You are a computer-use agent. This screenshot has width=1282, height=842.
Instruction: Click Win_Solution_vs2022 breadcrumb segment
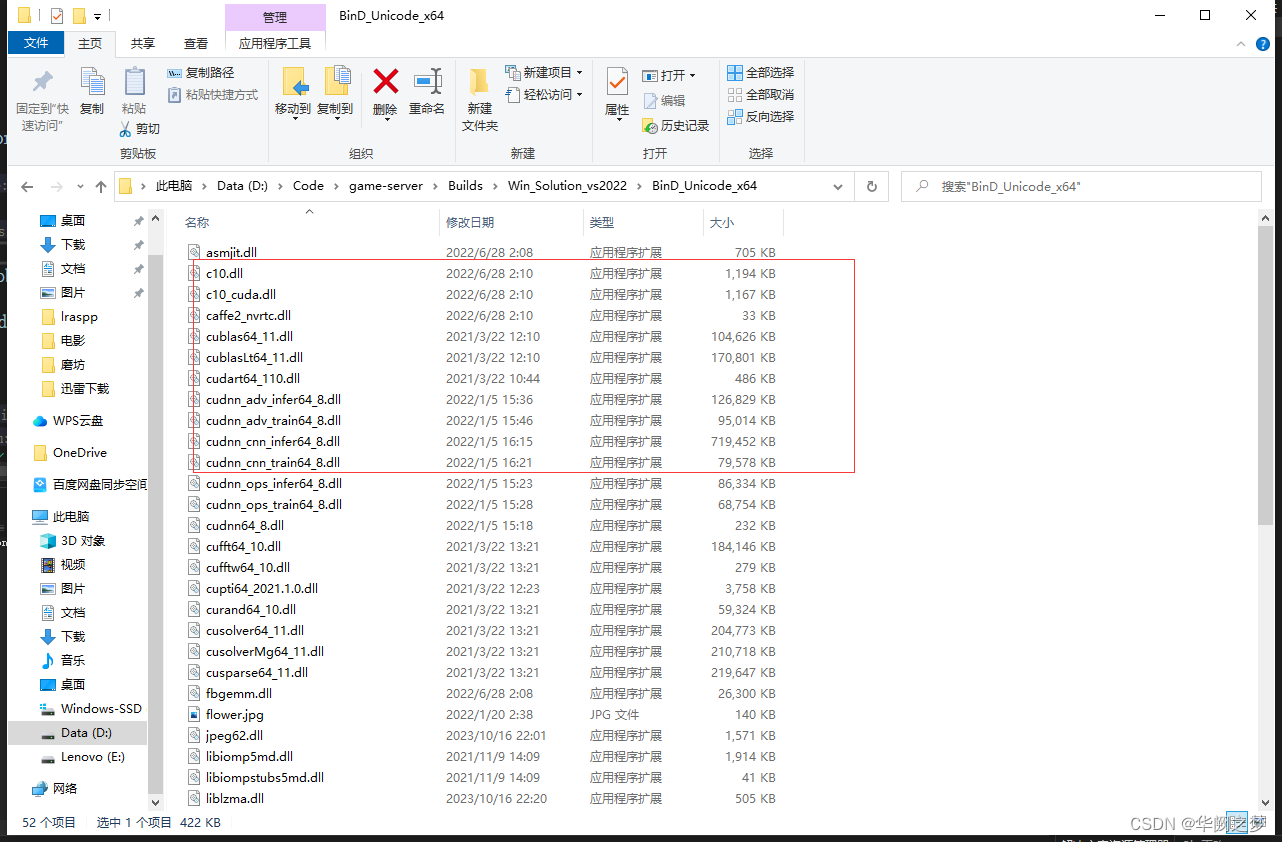coord(567,186)
